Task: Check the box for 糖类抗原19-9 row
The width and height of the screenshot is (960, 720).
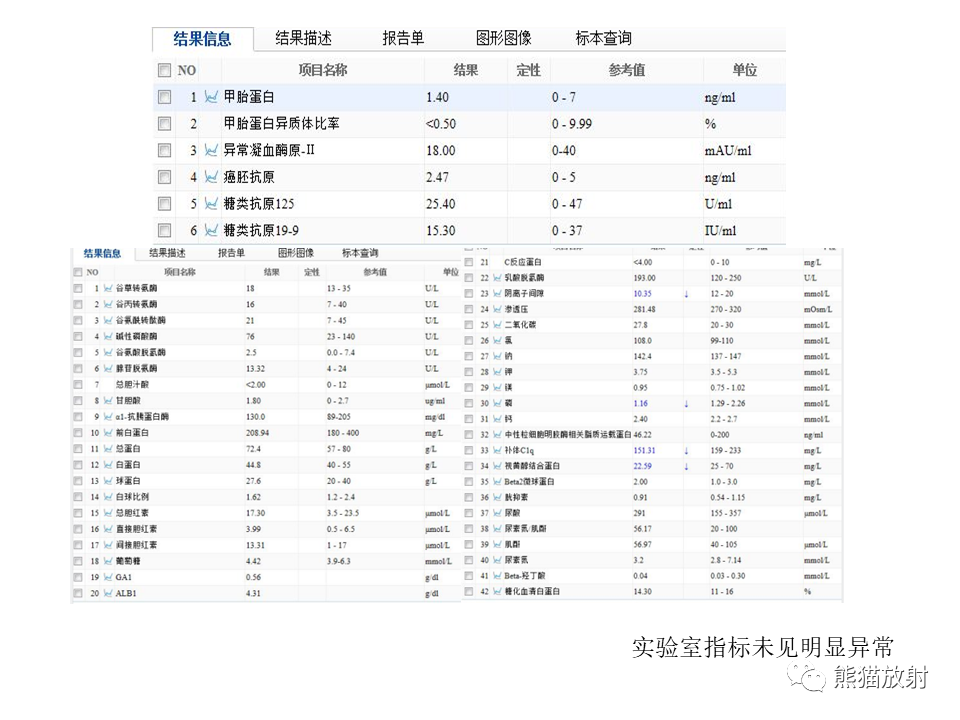Action: coord(164,230)
